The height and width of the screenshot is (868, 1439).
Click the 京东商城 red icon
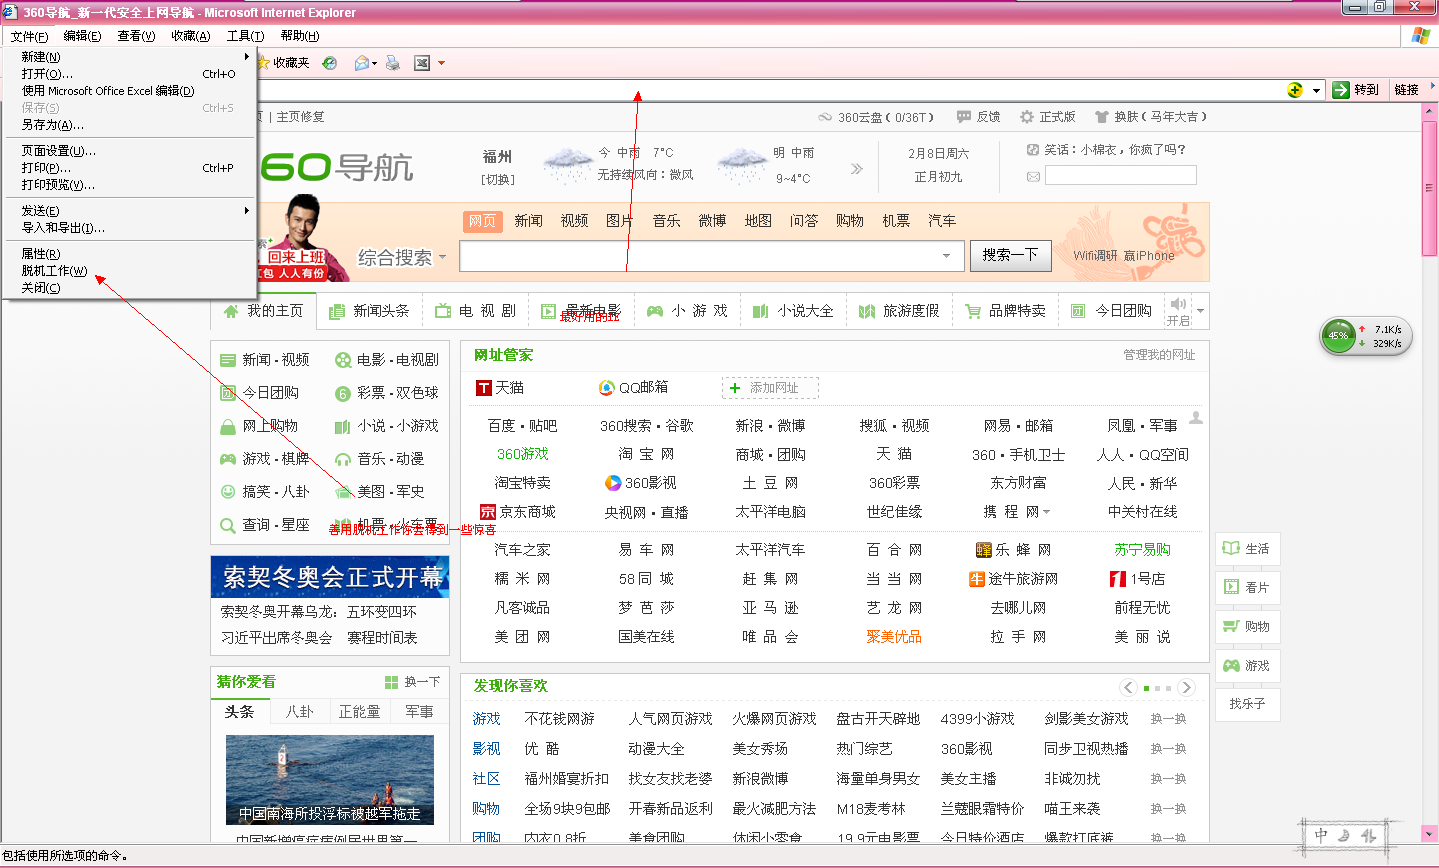[488, 512]
